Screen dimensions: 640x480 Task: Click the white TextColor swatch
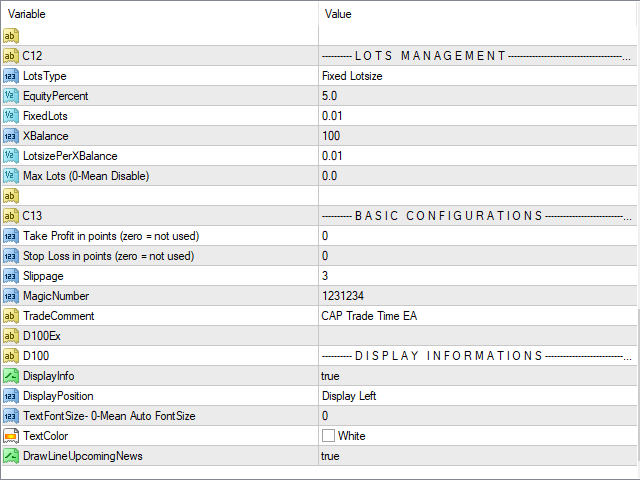click(x=328, y=436)
